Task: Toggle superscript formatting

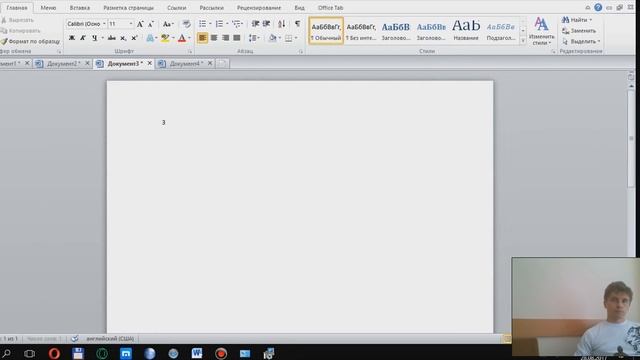Action: pyautogui.click(x=134, y=38)
